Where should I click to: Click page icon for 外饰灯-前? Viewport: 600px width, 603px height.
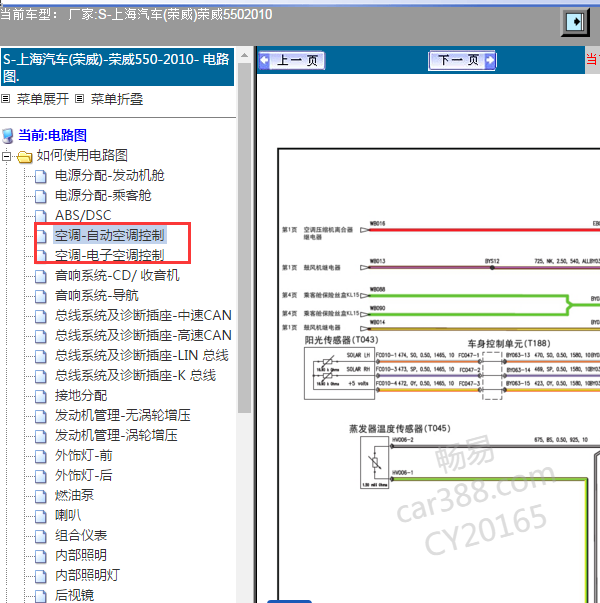pyautogui.click(x=41, y=456)
